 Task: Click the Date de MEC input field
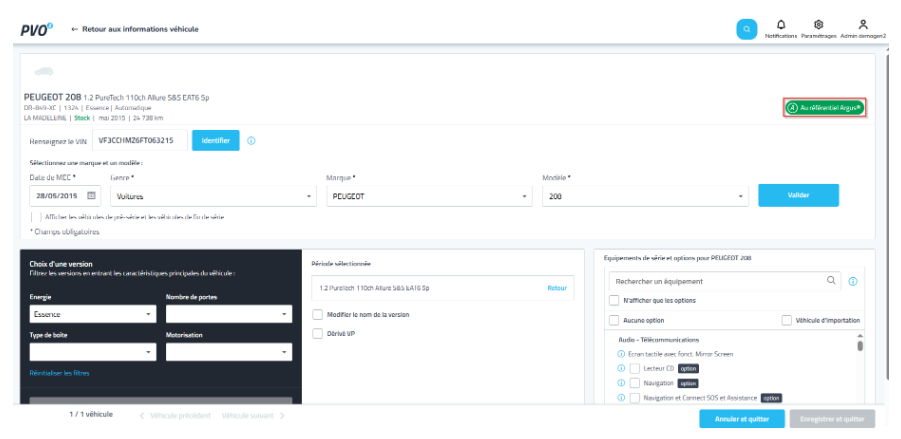[65, 195]
